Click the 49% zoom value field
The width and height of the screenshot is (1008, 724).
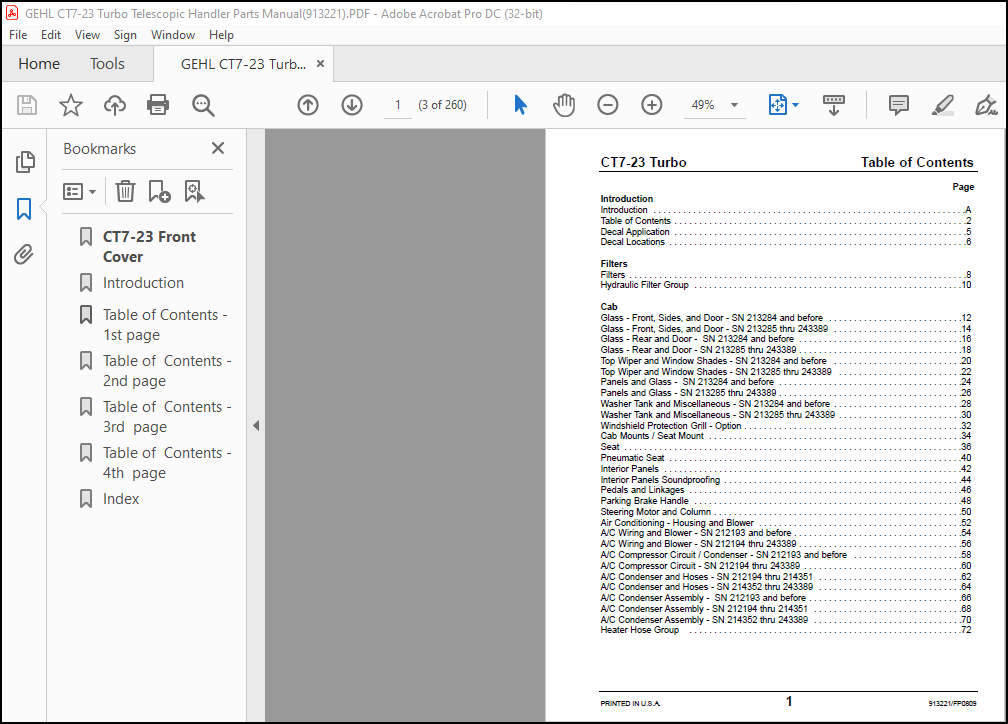(x=703, y=105)
